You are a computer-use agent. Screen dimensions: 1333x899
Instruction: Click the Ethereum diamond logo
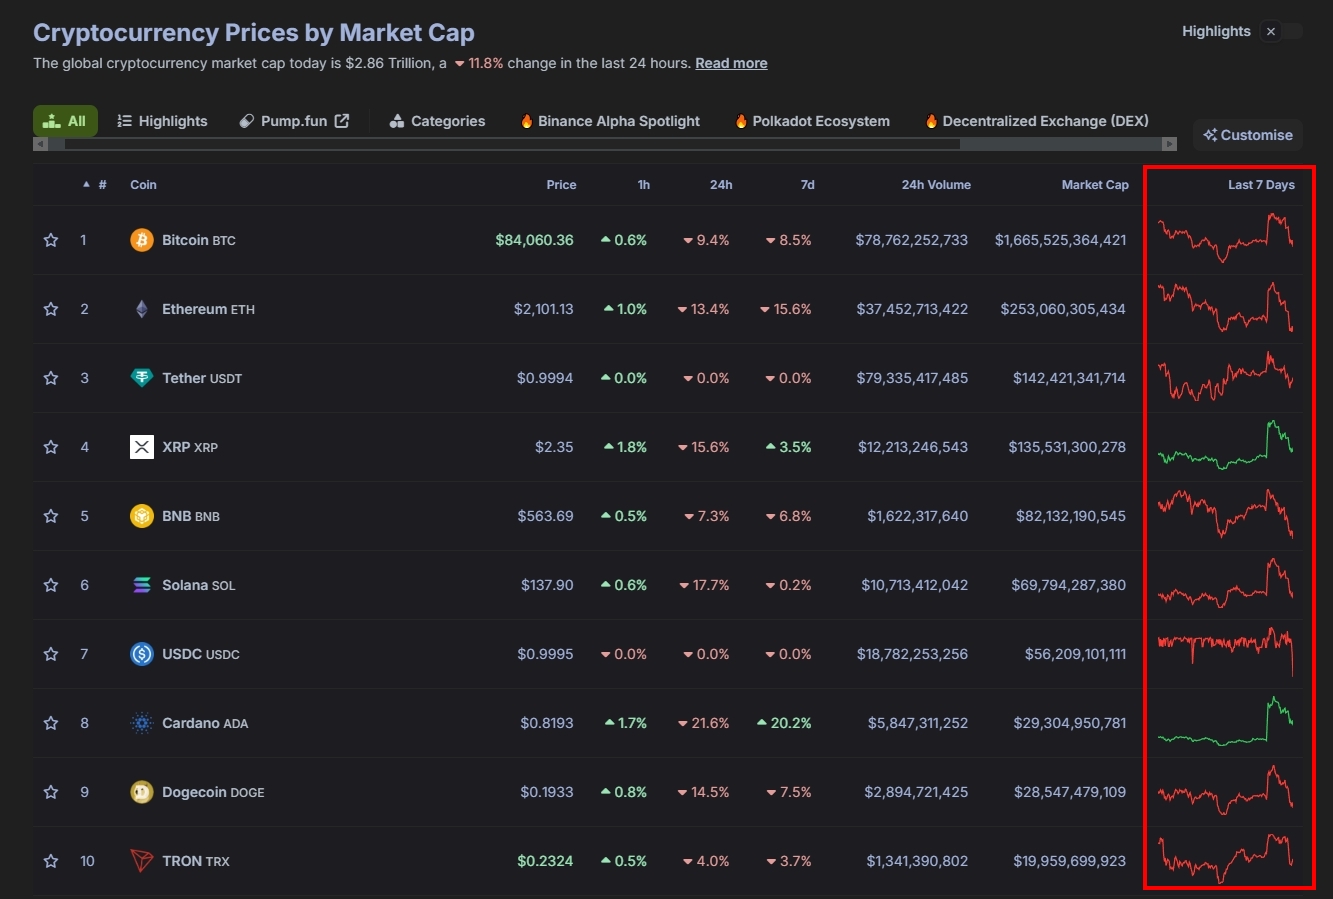coord(142,309)
